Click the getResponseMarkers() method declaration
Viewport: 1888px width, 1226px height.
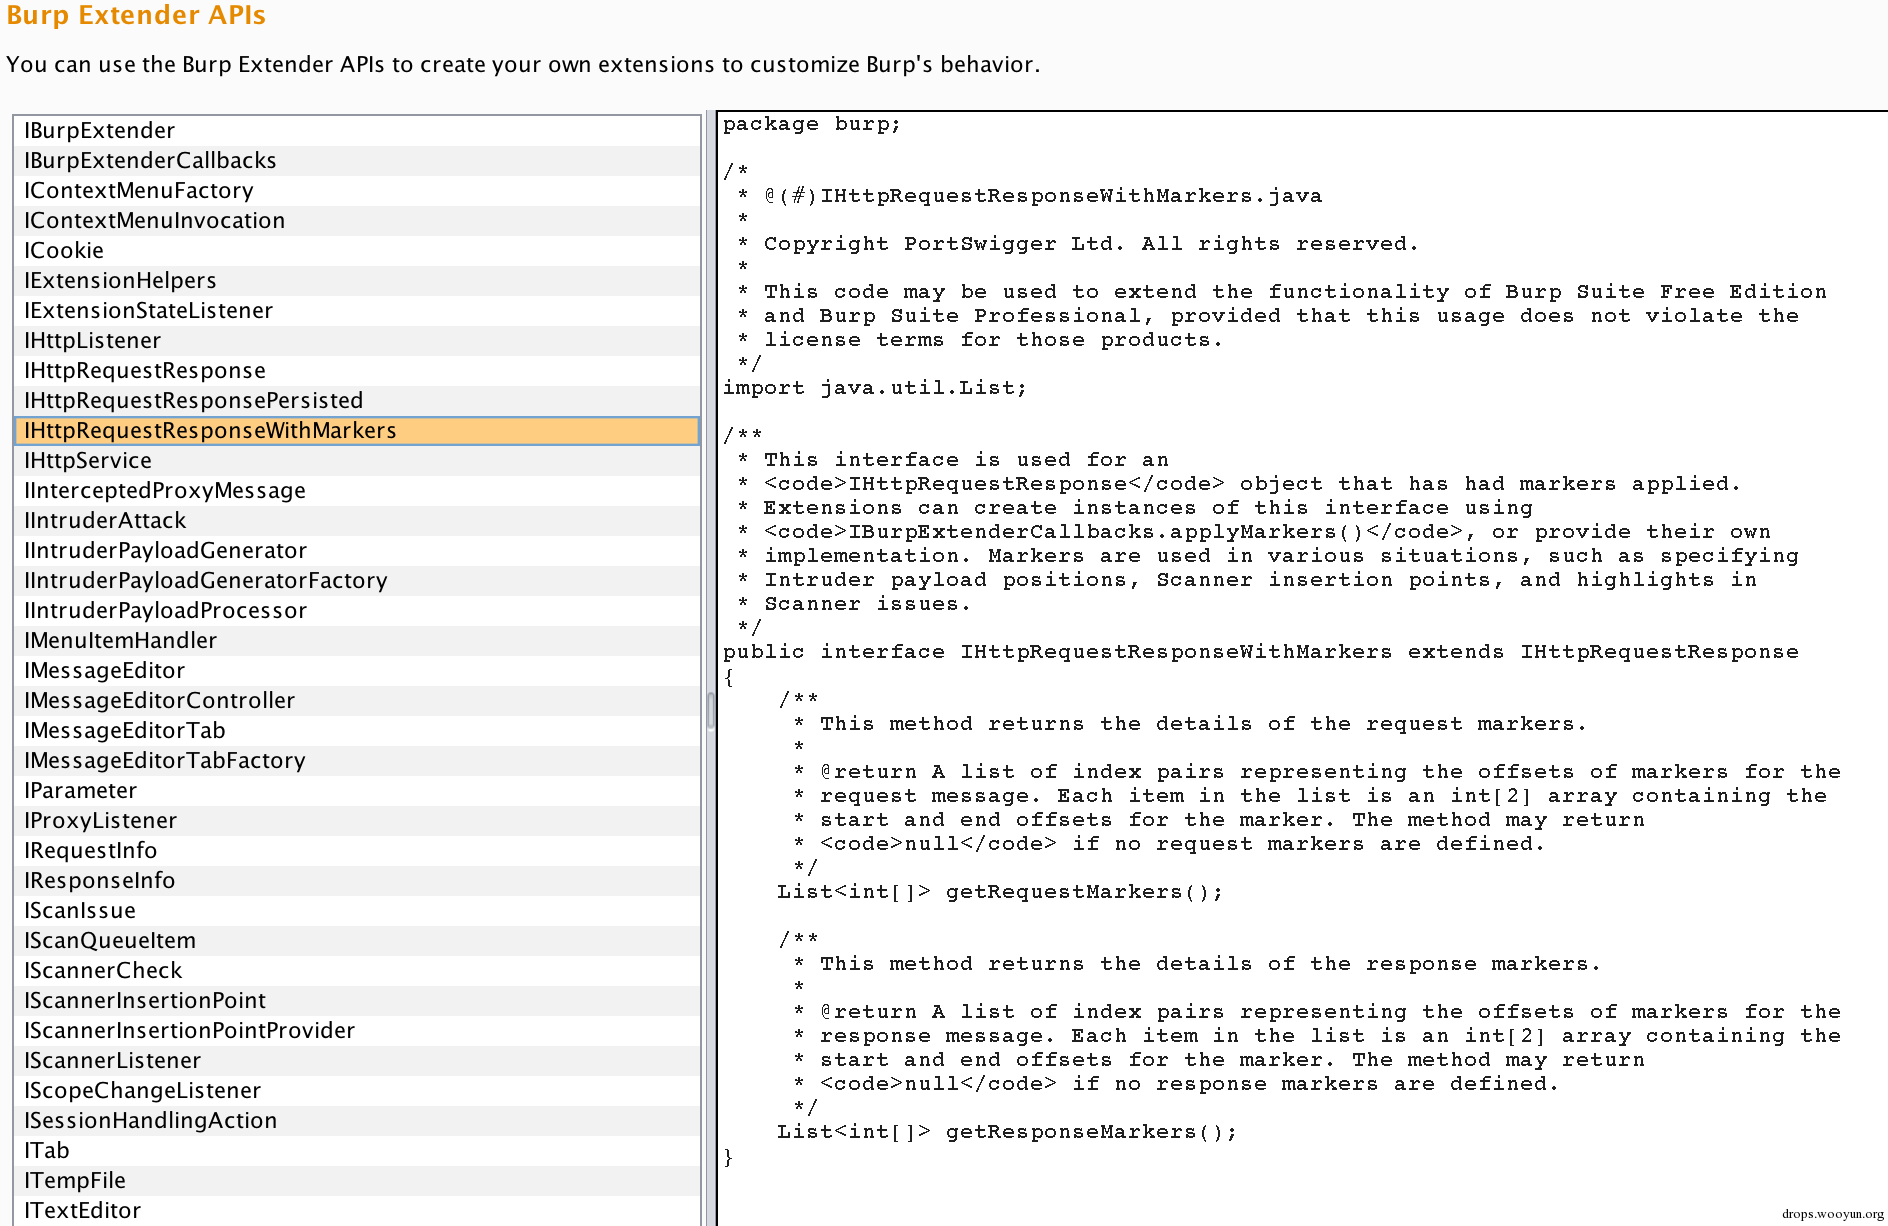click(x=1006, y=1132)
